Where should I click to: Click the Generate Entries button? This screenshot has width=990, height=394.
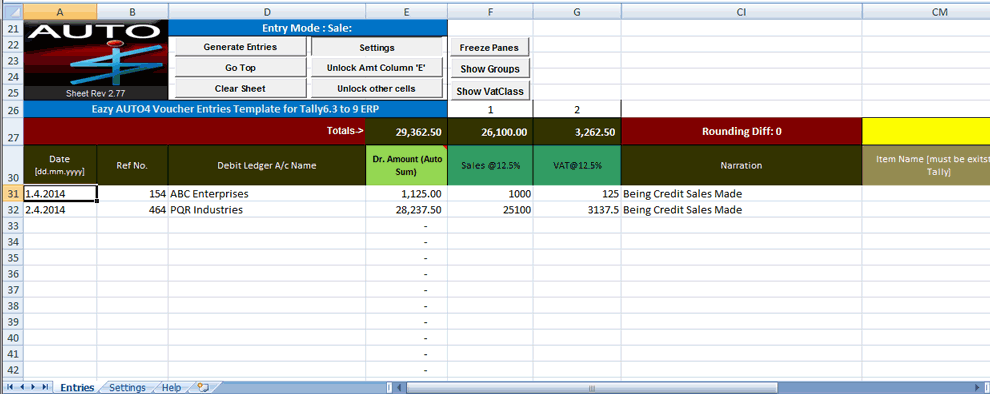point(240,47)
